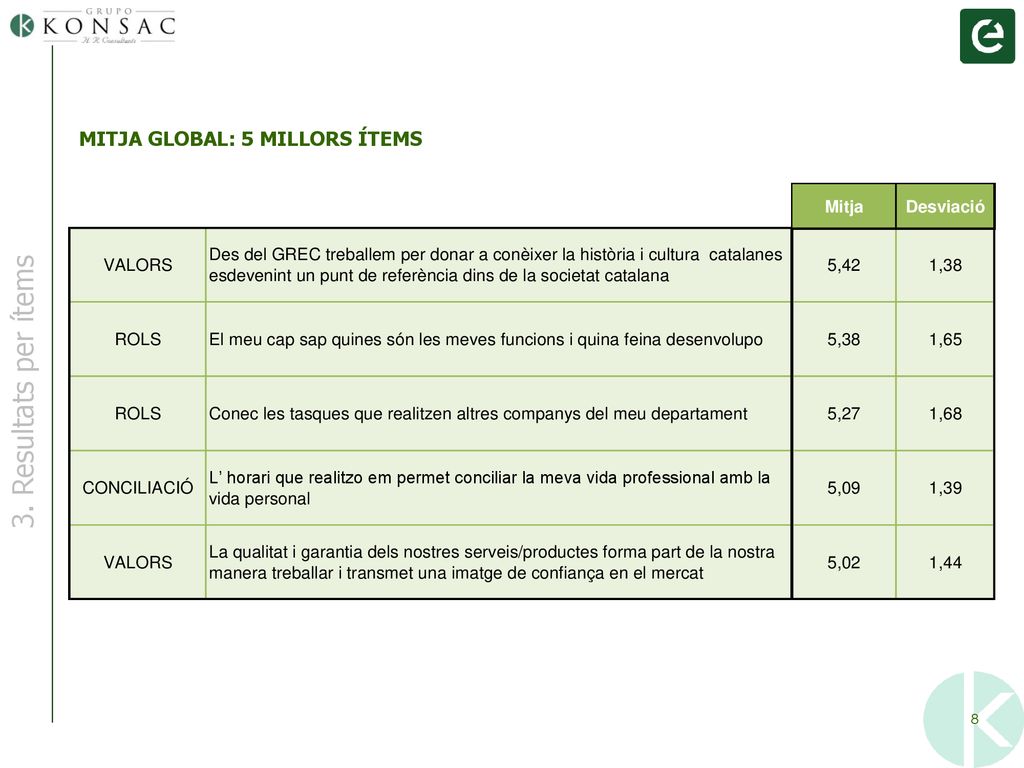Select the mean value 5,09

tap(843, 488)
